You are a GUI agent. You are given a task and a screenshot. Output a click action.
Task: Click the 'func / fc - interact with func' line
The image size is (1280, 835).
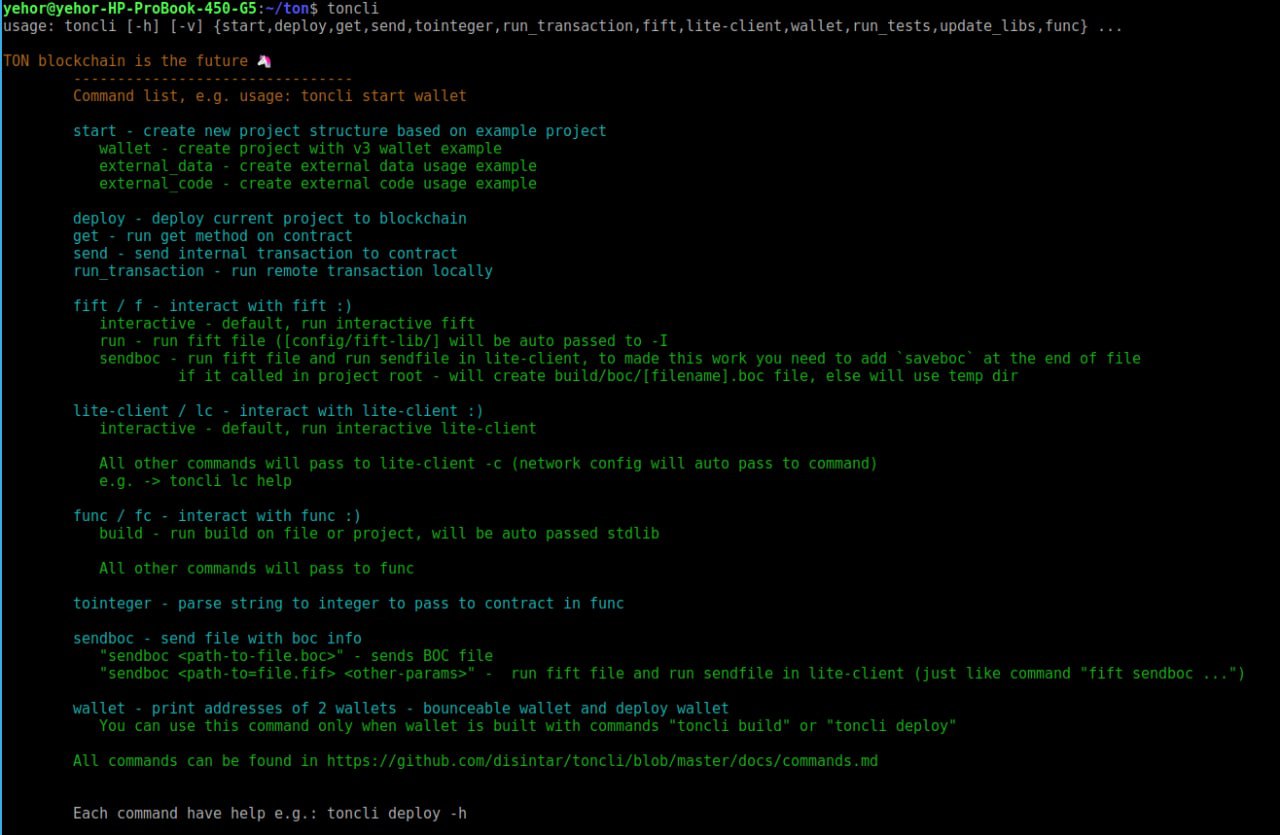pyautogui.click(x=217, y=516)
